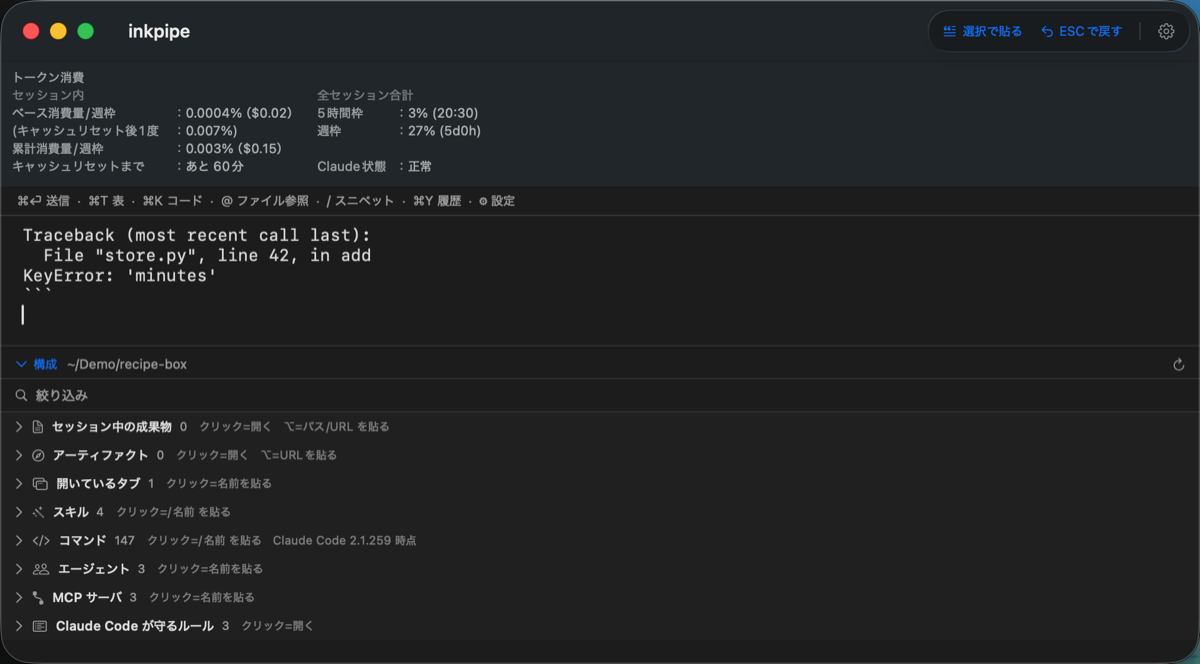Select the ⌘K コード shortcut hint

click(x=173, y=201)
